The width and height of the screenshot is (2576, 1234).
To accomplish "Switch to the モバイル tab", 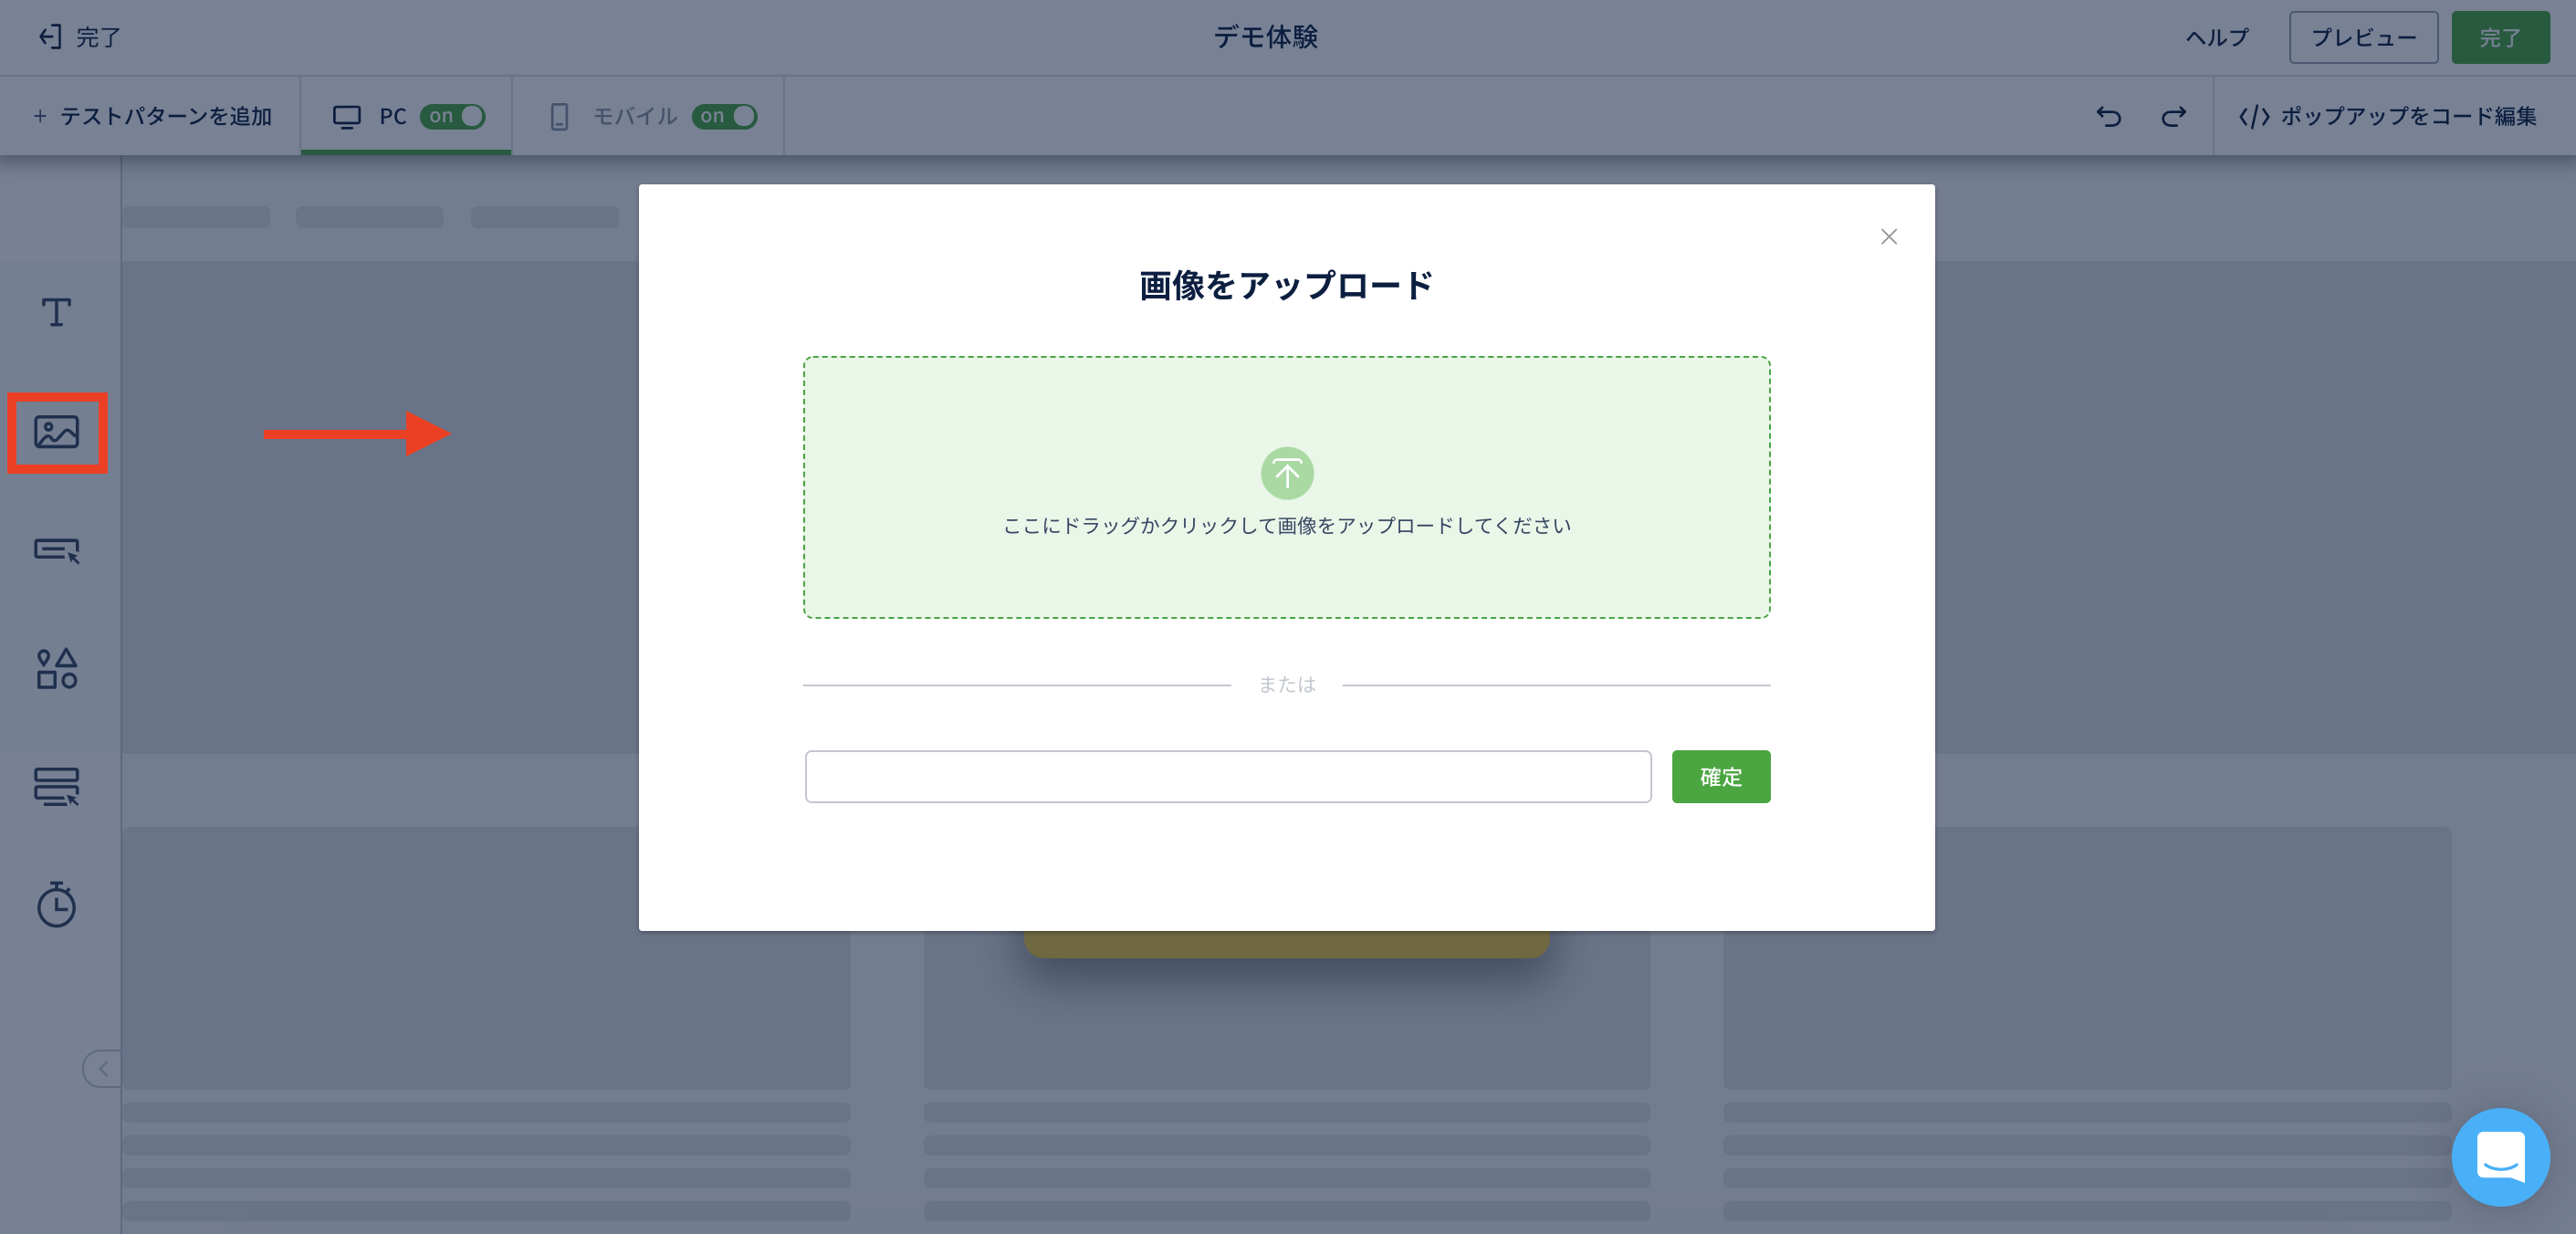I will 648,116.
